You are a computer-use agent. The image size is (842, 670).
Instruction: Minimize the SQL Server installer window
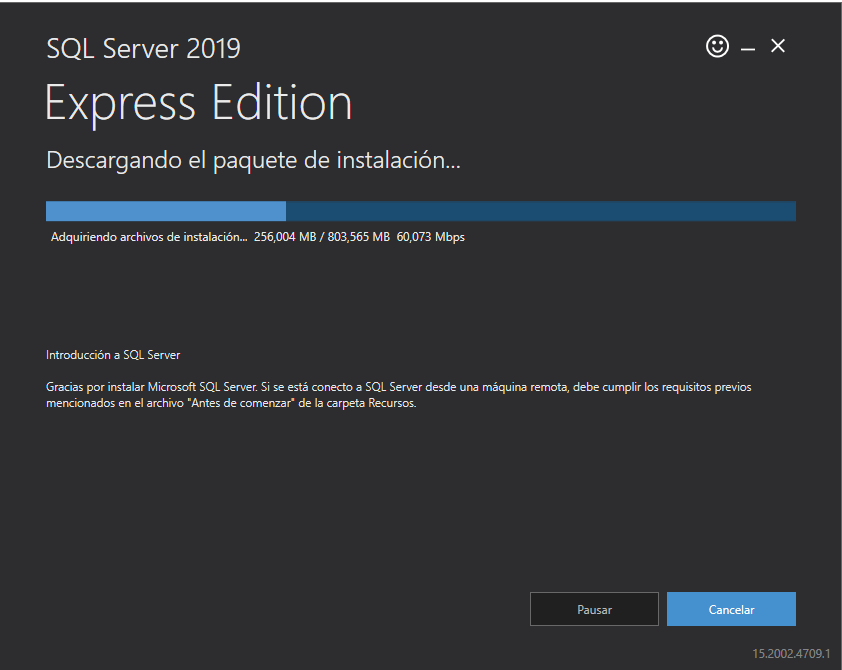coord(748,49)
